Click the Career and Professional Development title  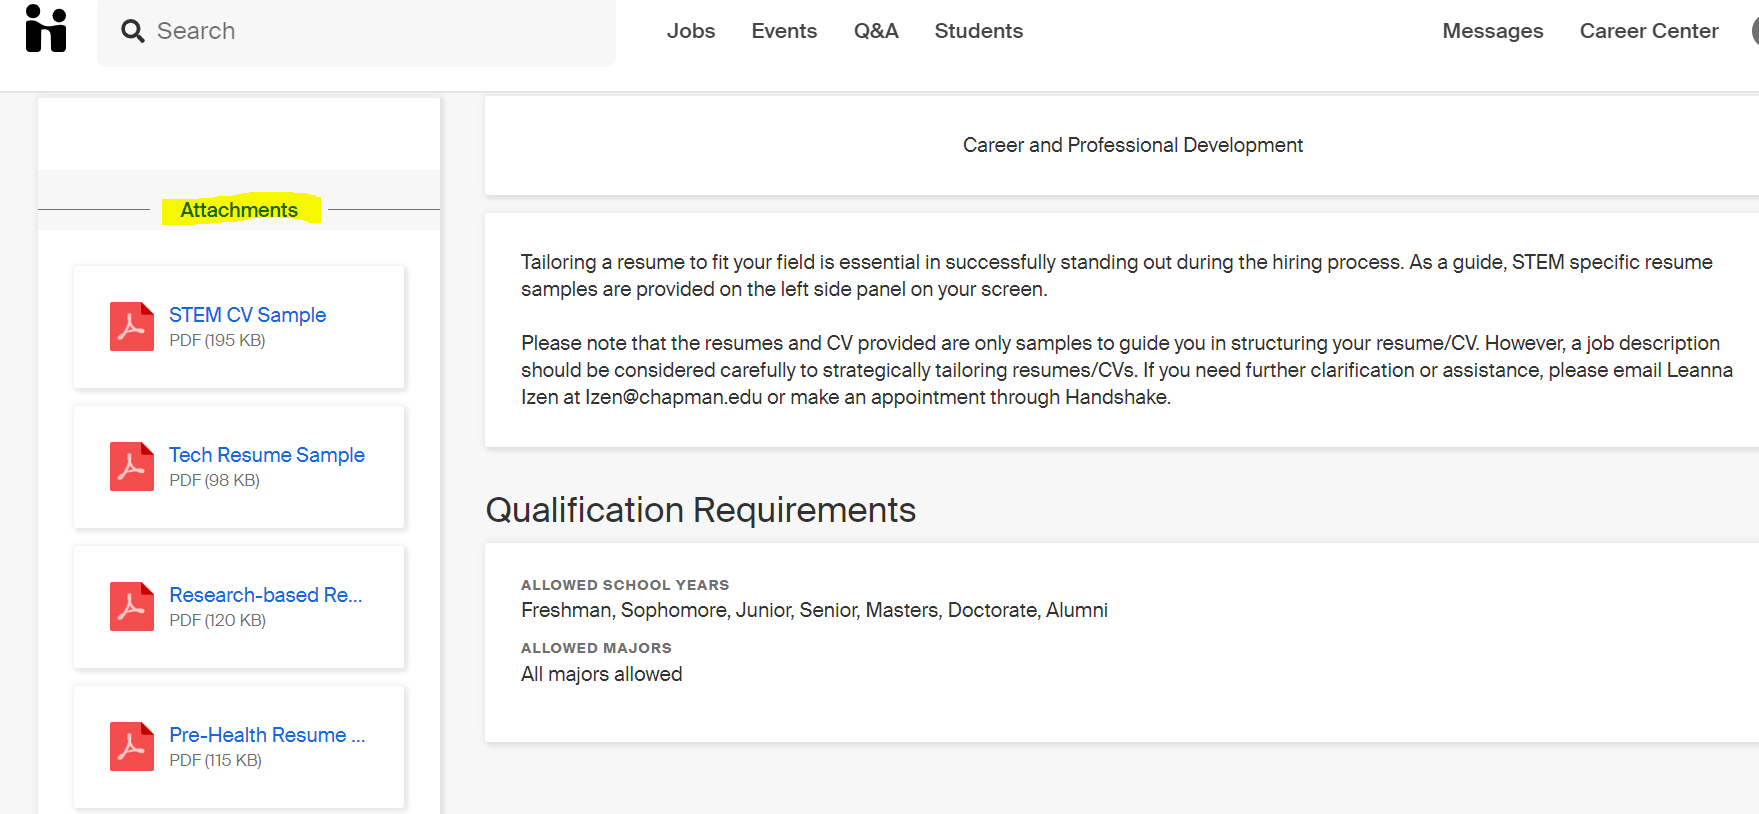(x=1132, y=145)
